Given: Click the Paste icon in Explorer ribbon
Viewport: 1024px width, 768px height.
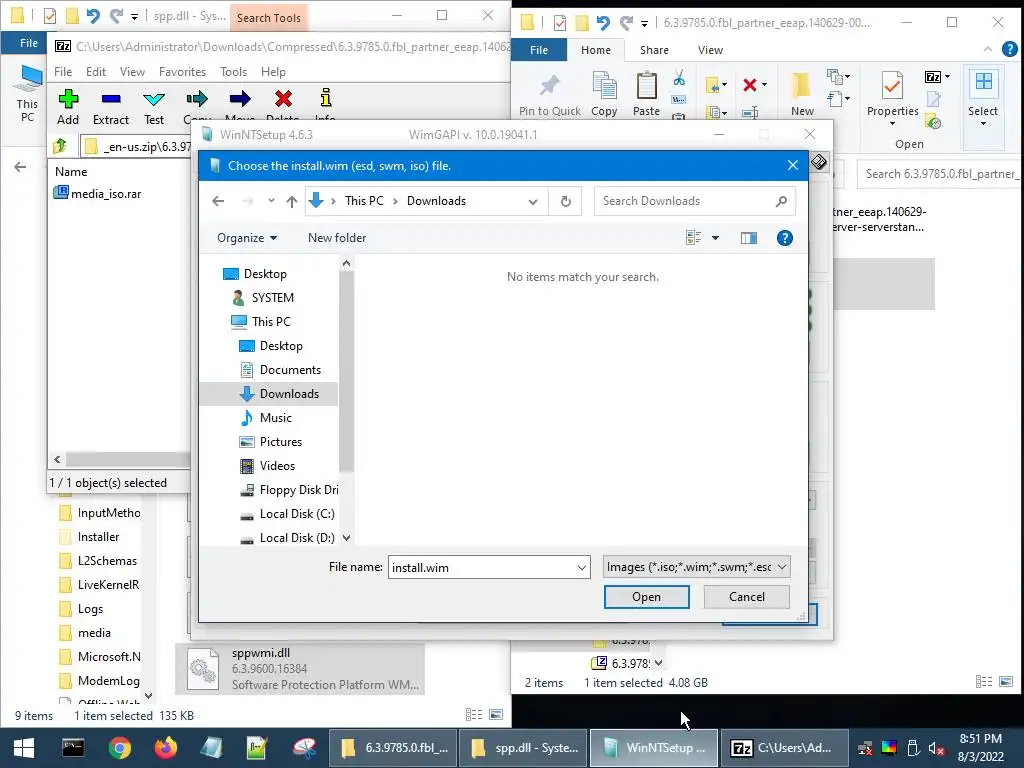Looking at the screenshot, I should coord(647,86).
